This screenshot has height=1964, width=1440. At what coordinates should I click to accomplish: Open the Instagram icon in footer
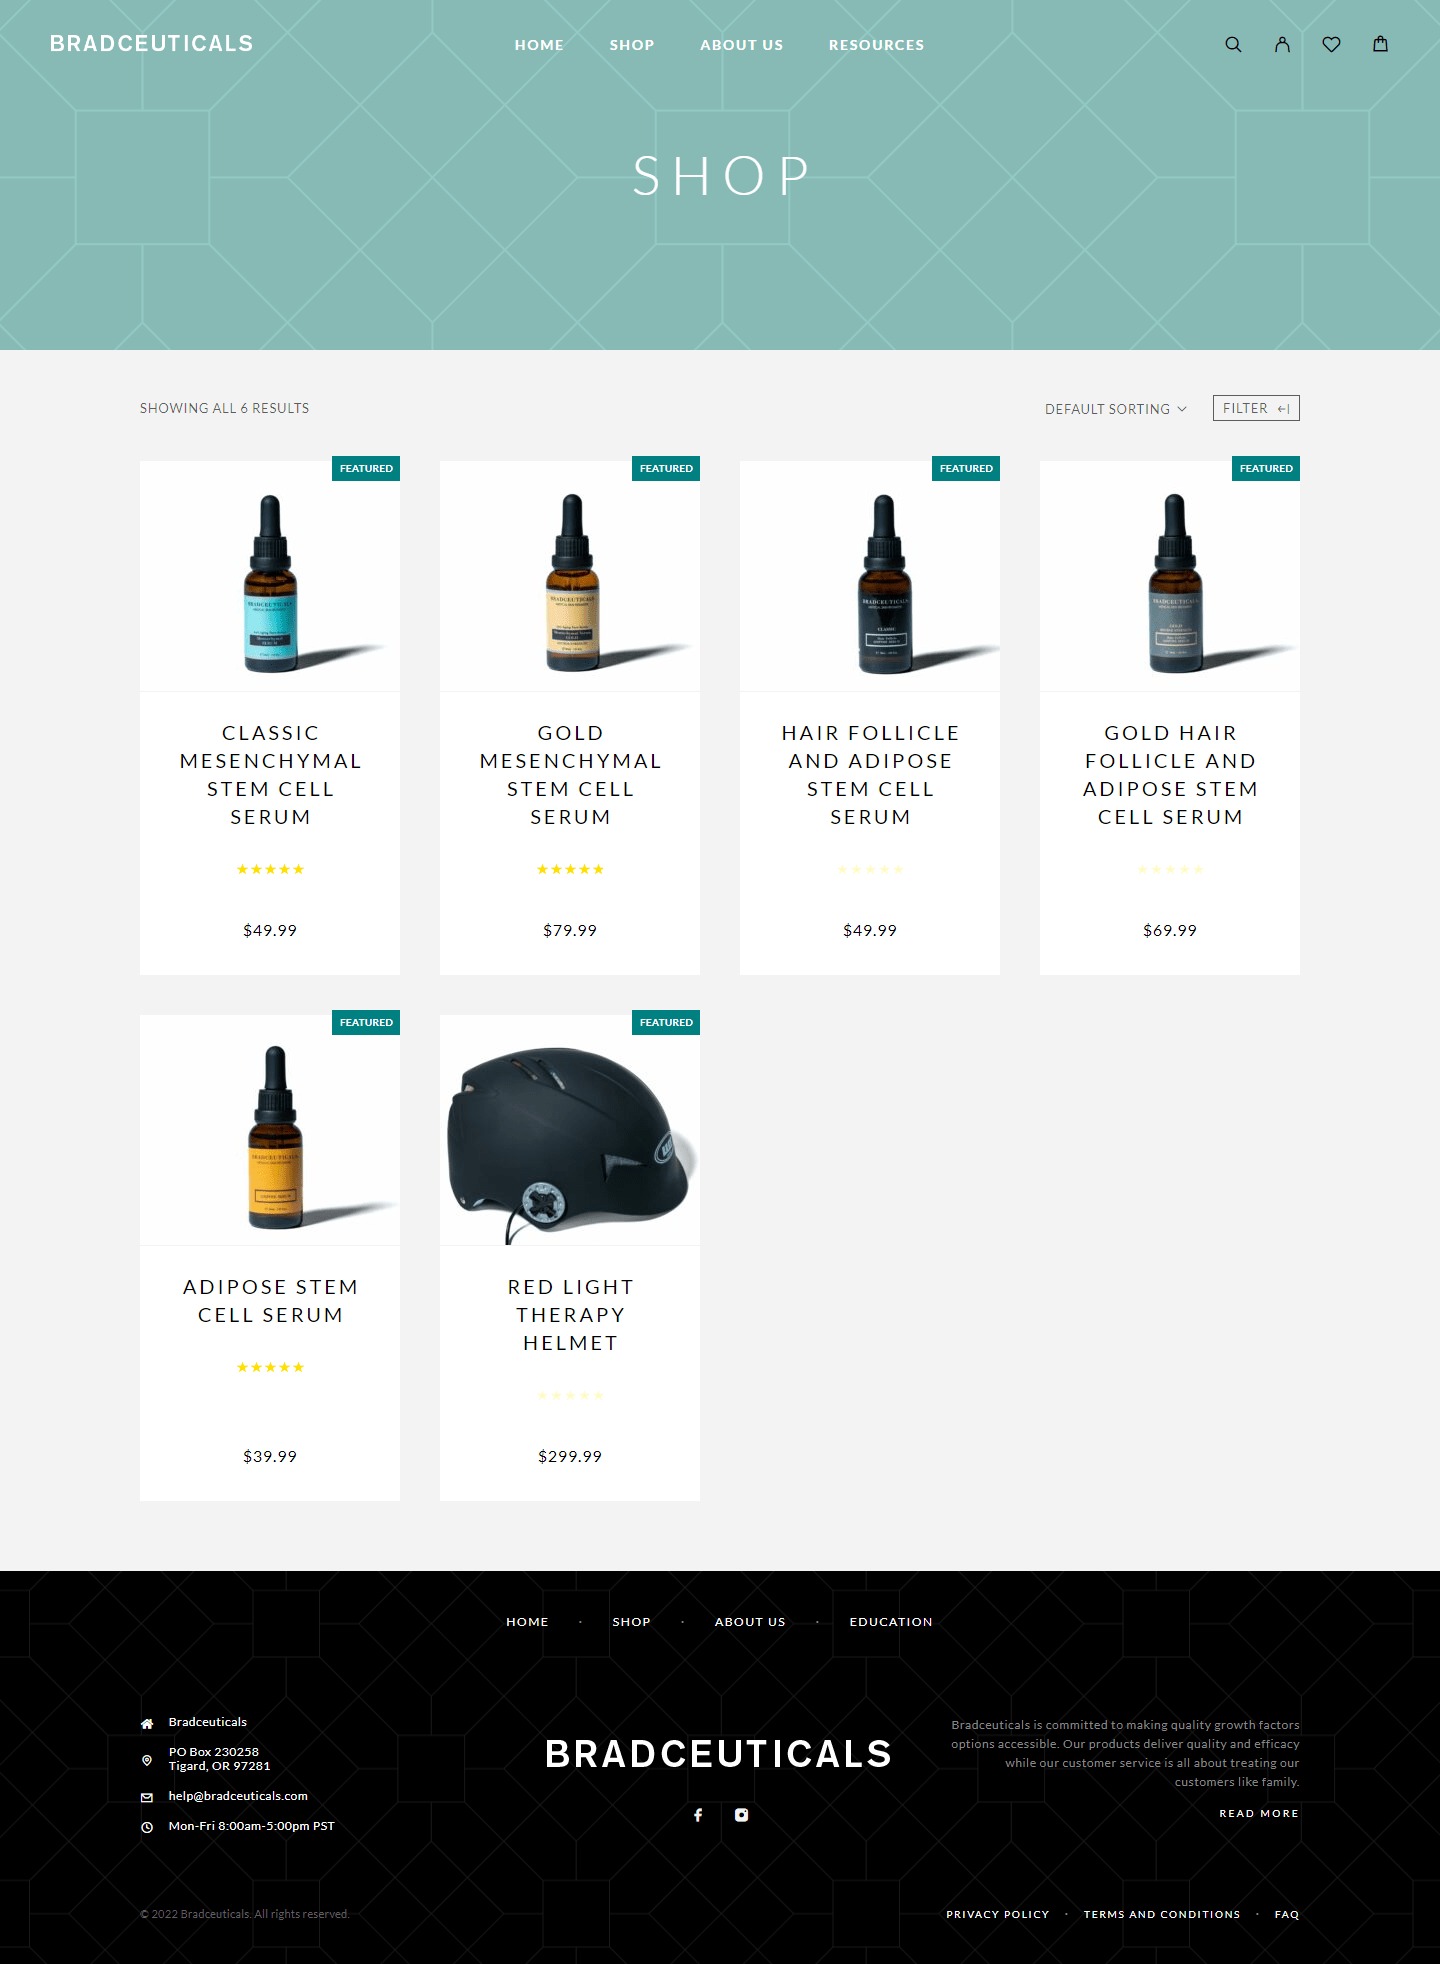[x=741, y=1815]
